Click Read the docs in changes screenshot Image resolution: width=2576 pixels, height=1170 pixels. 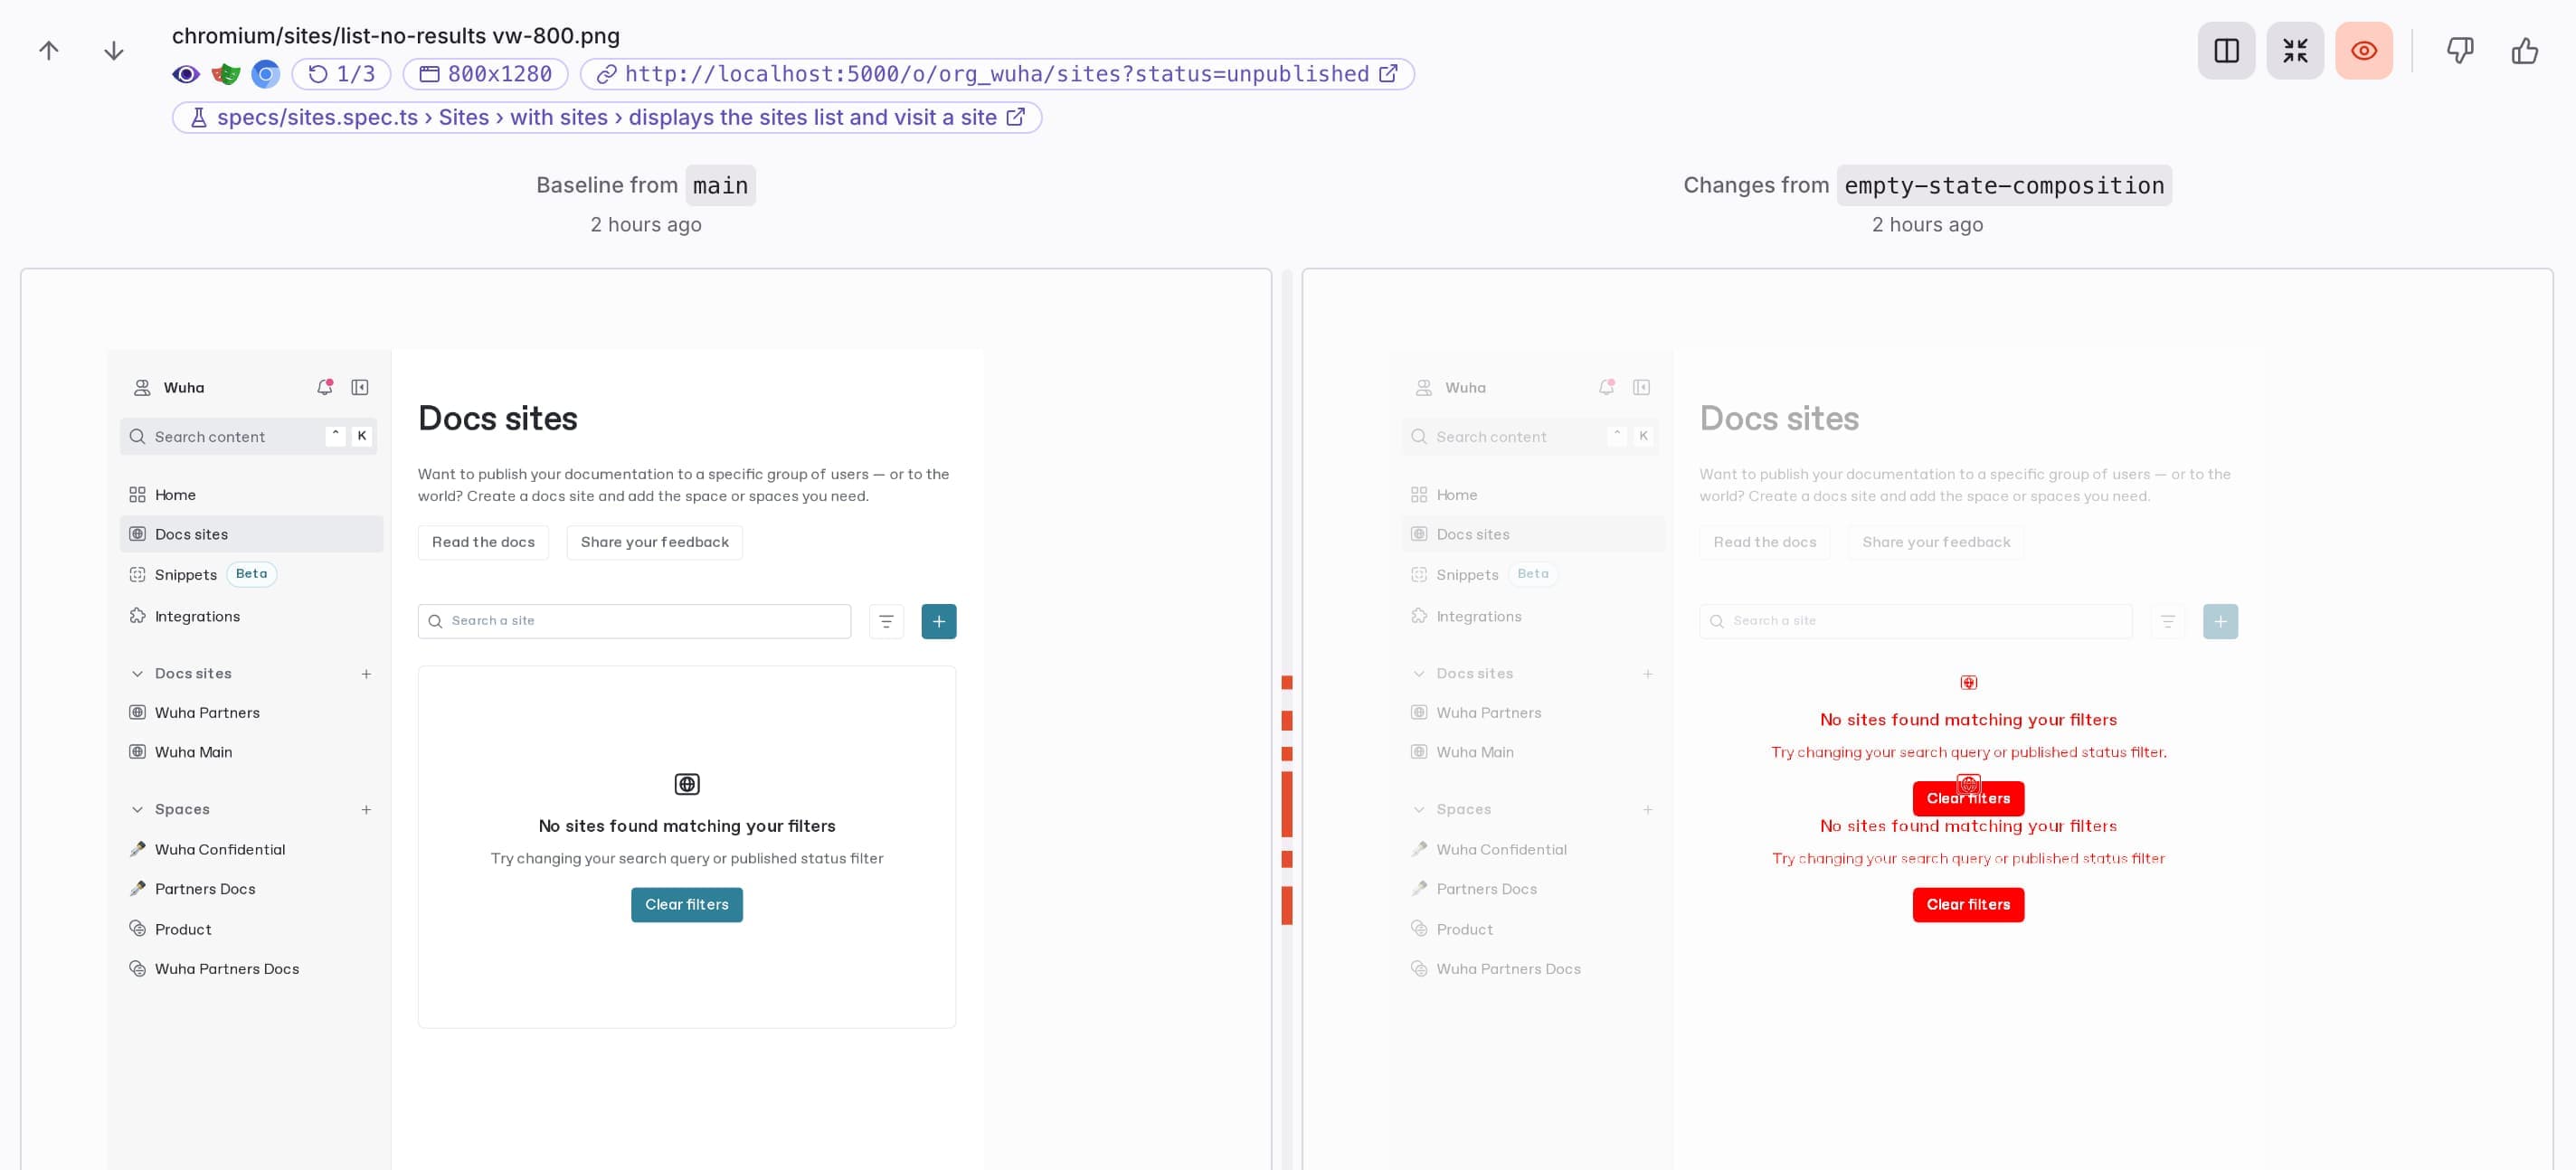[x=1765, y=542]
